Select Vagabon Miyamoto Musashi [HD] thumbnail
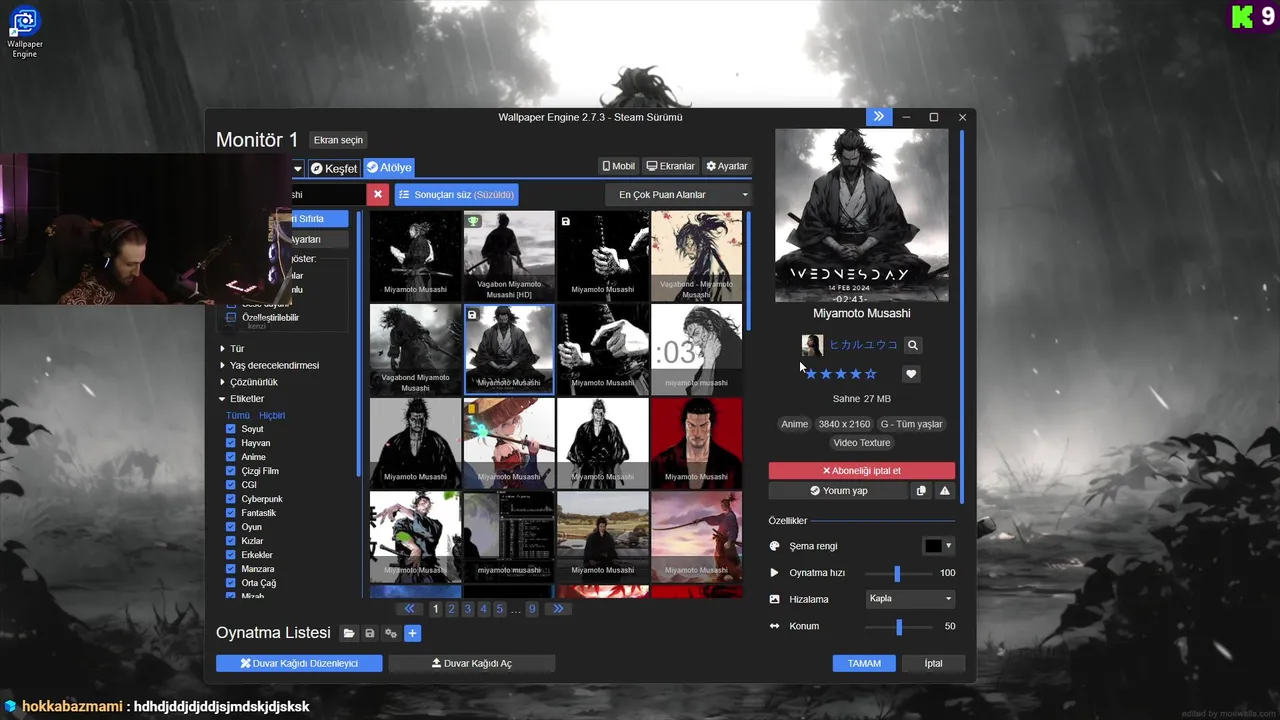This screenshot has width=1280, height=720. coord(509,256)
